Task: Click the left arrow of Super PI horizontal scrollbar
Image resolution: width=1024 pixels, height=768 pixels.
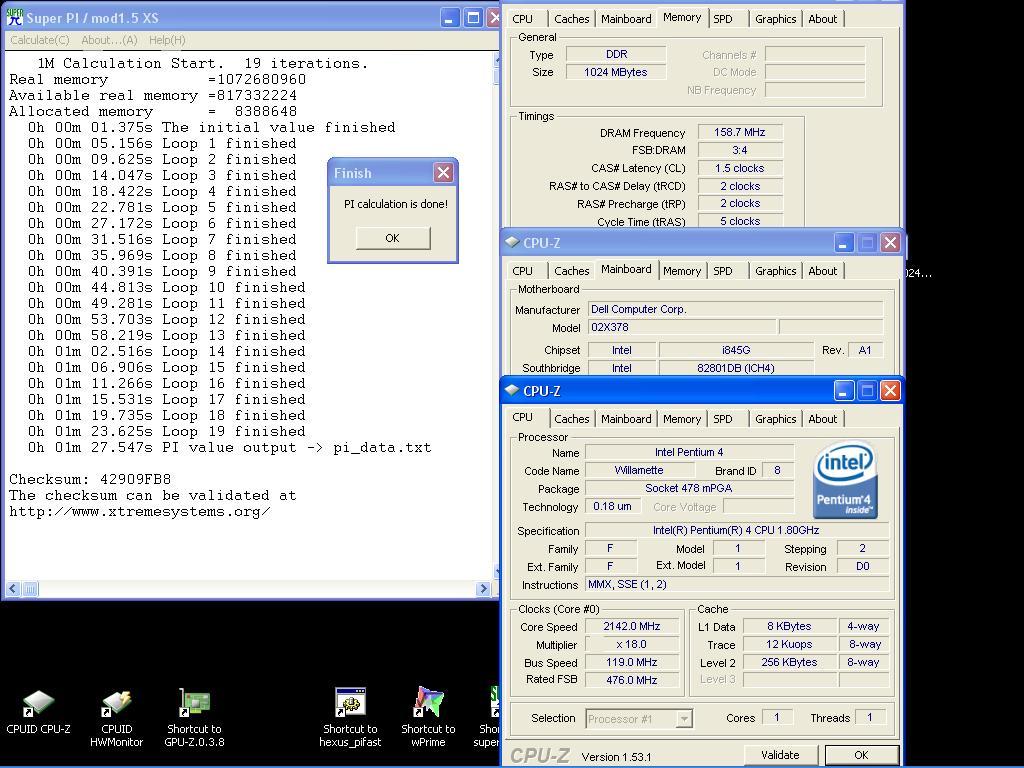Action: coord(12,588)
